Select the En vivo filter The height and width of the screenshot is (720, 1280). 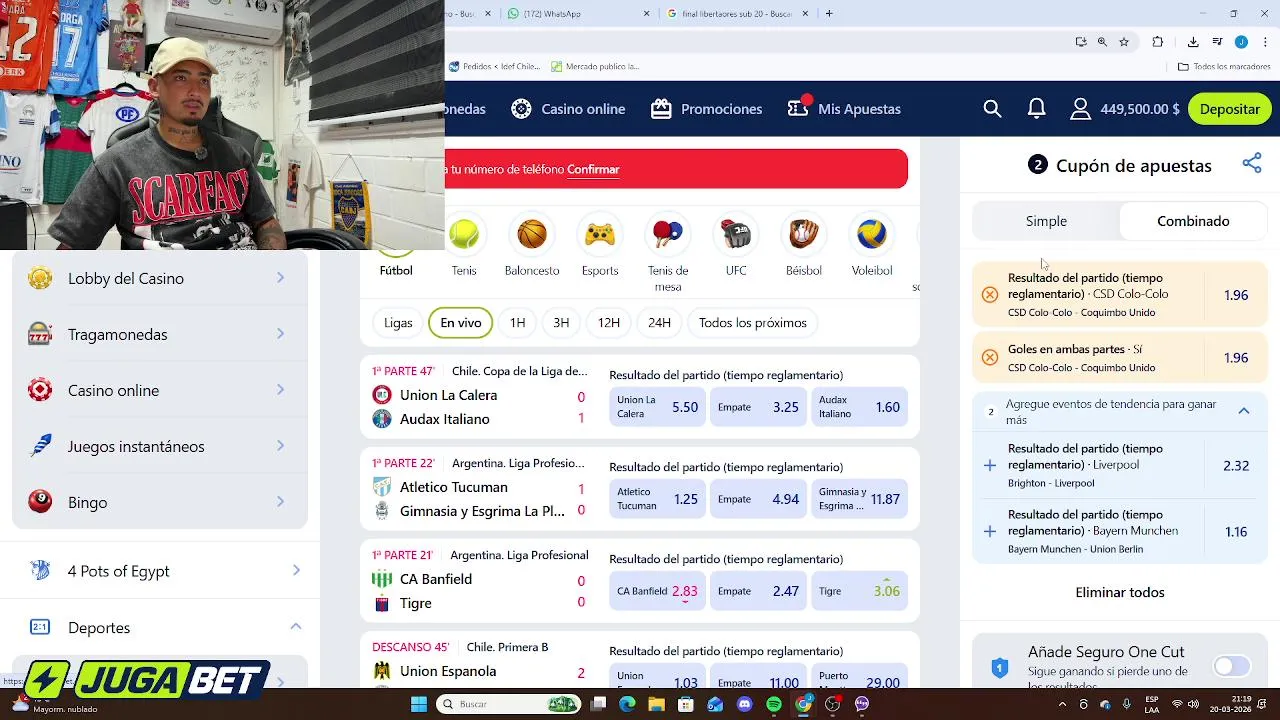pos(461,323)
